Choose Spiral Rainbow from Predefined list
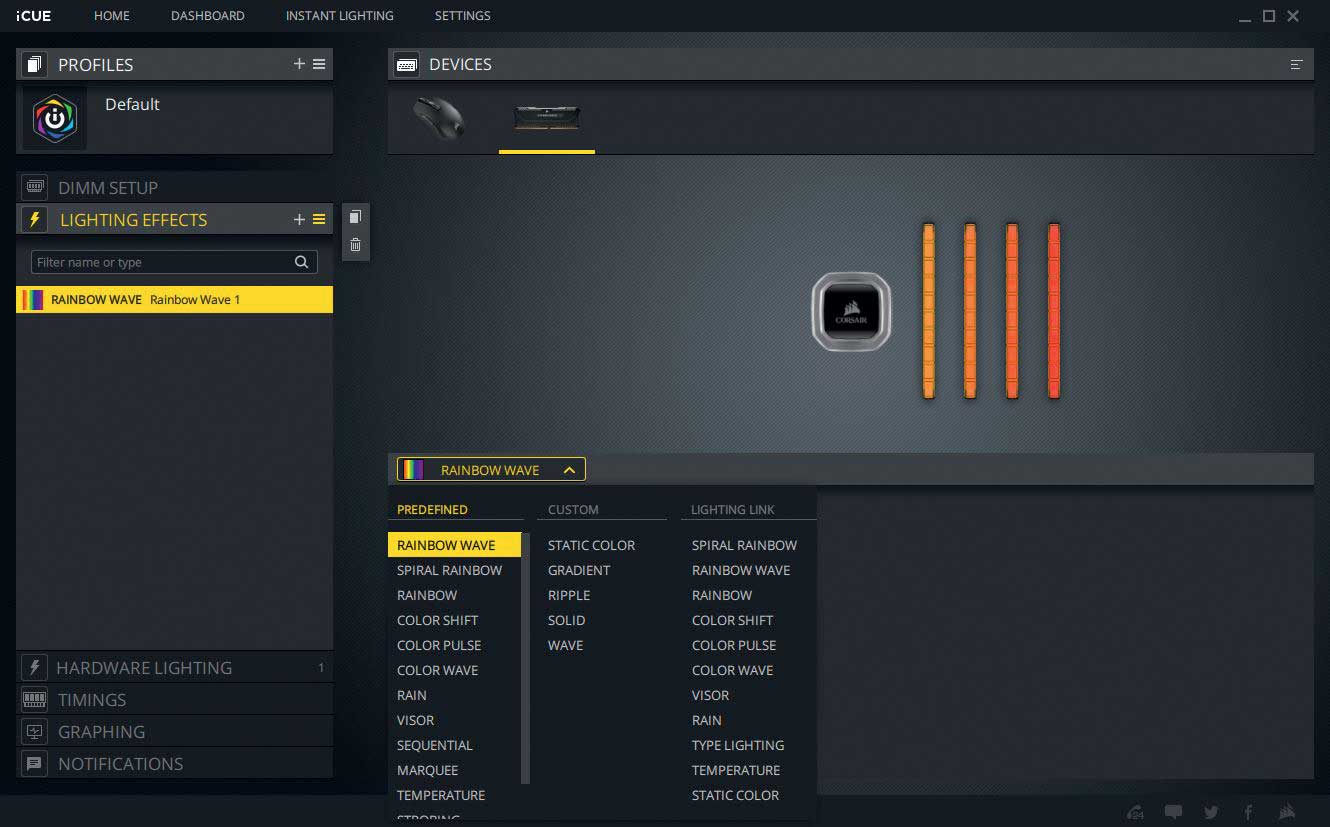This screenshot has width=1330, height=827. [x=449, y=570]
